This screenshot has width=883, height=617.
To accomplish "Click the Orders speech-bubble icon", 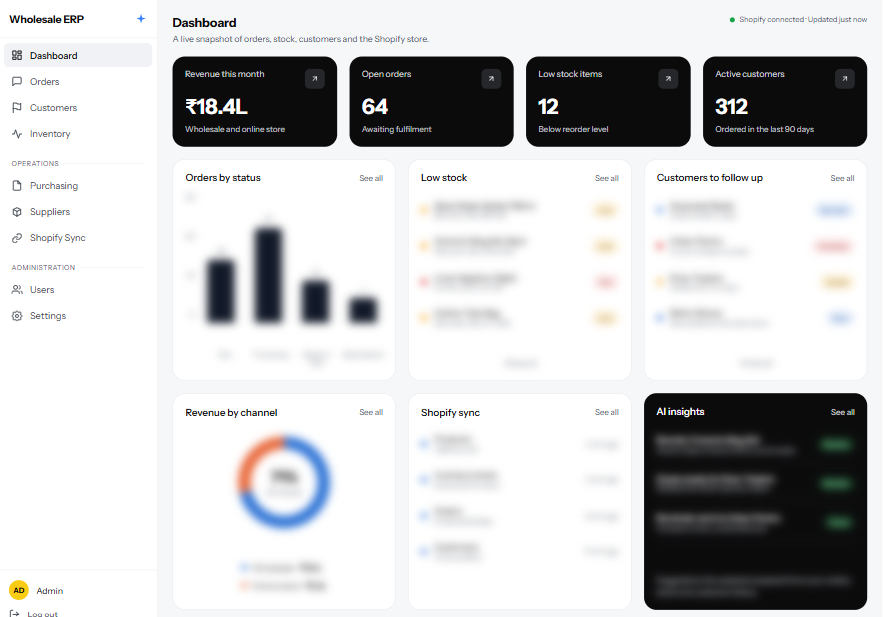I will click(17, 81).
